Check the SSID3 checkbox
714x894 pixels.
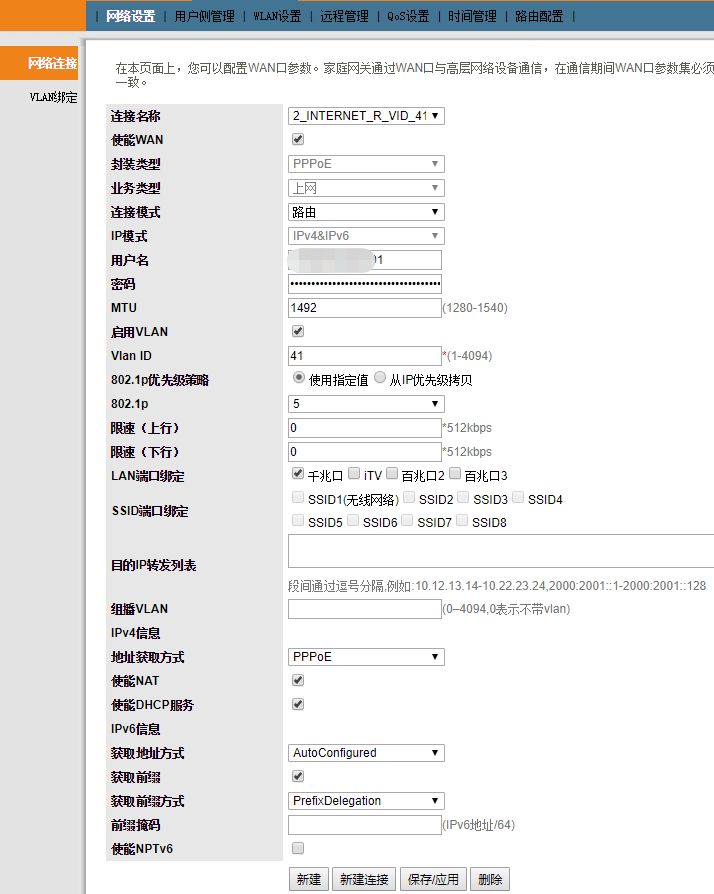coord(464,497)
